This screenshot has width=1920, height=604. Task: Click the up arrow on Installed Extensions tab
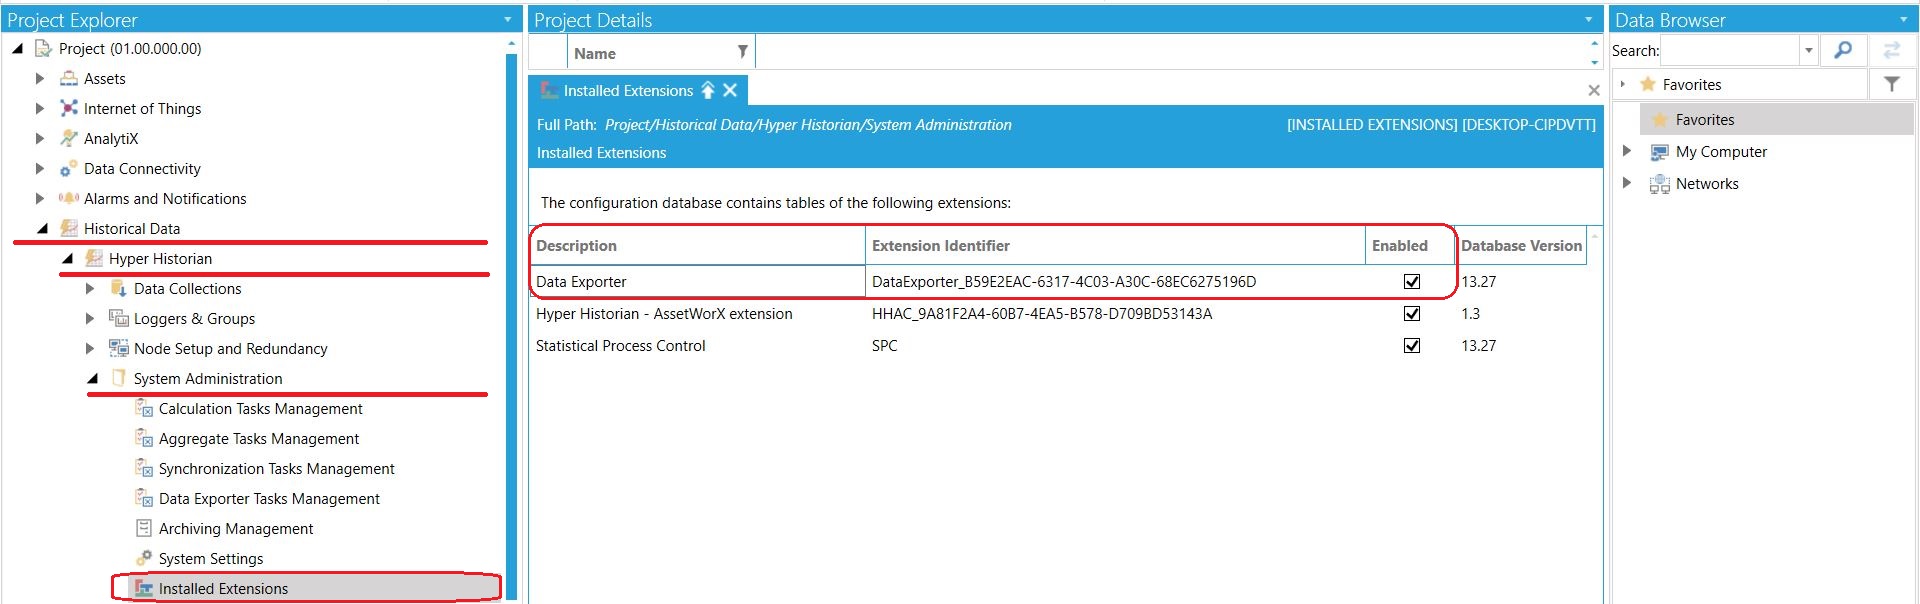pyautogui.click(x=708, y=90)
